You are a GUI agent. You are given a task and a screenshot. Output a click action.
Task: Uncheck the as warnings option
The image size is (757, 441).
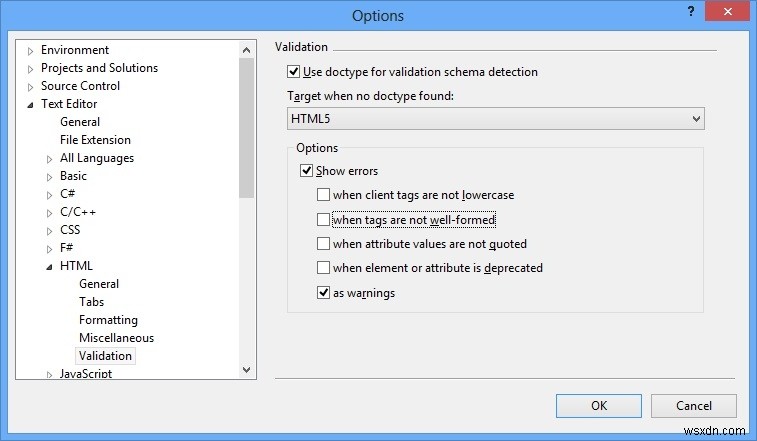pos(323,293)
